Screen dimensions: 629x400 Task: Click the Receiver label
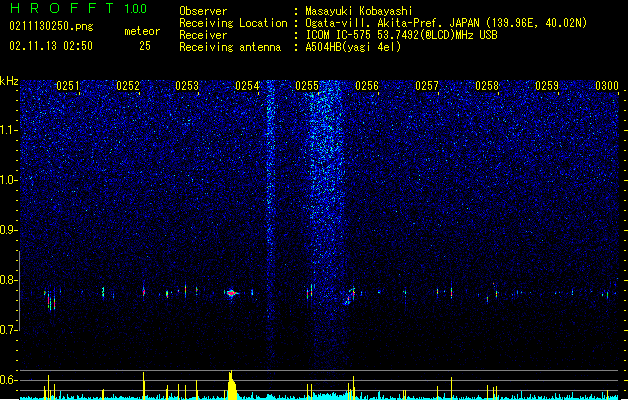pyautogui.click(x=203, y=35)
